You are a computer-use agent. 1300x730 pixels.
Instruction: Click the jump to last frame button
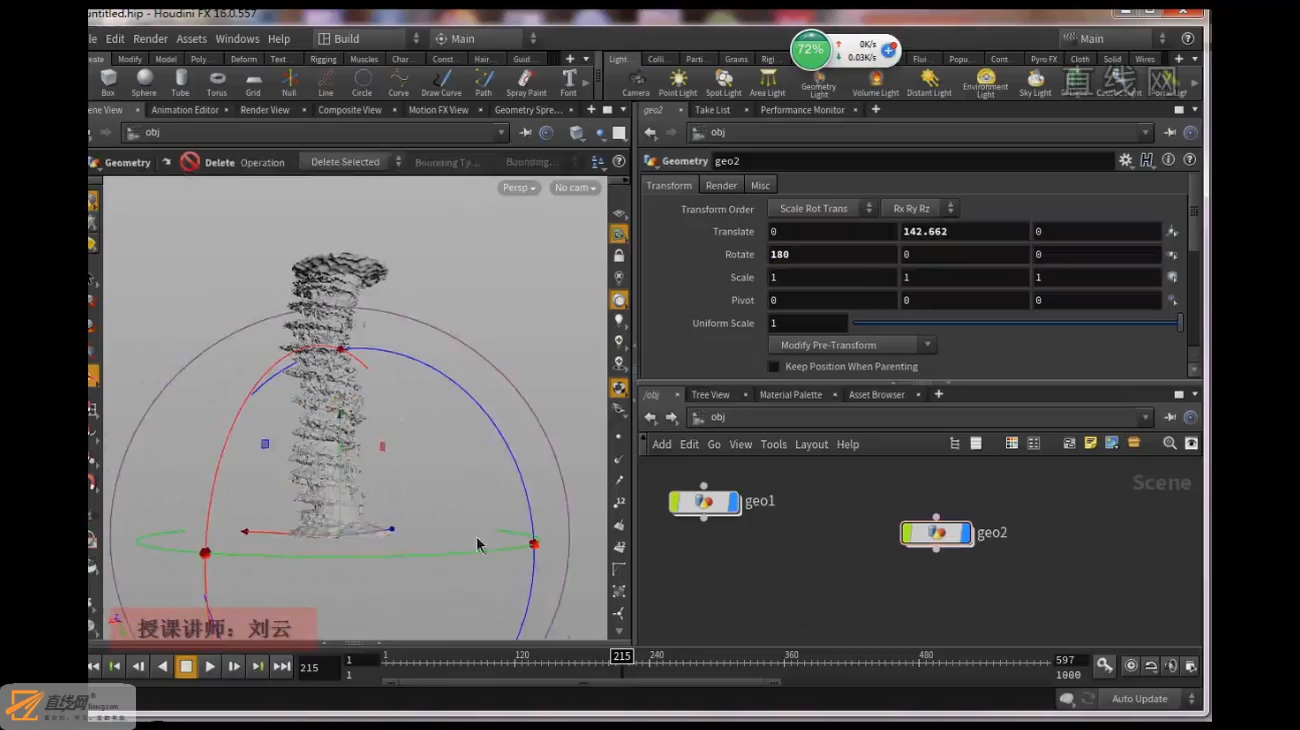click(x=282, y=667)
